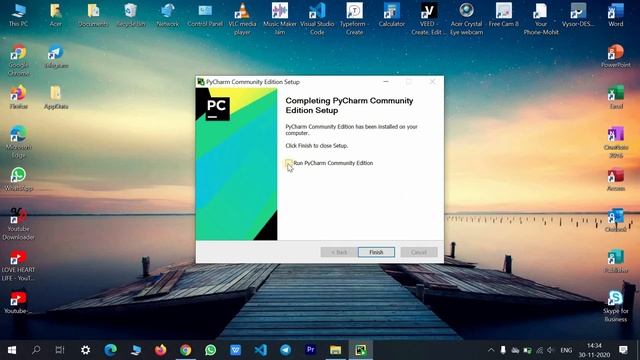Viewport: 640px width, 360px height.
Task: Select the Network desktop icon
Action: pos(168,15)
